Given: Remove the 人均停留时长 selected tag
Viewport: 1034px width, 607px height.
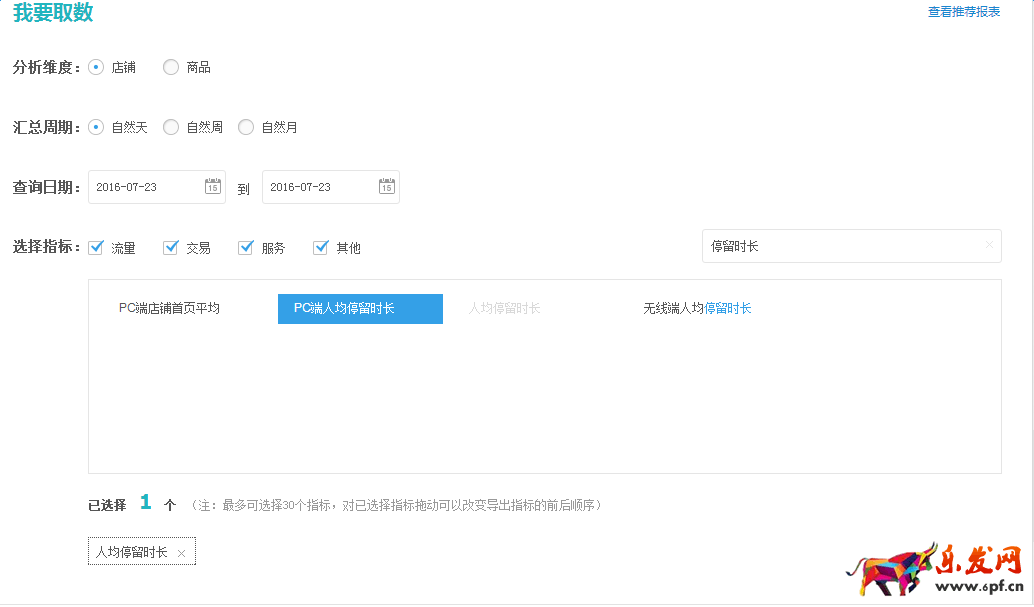Looking at the screenshot, I should click(180, 551).
